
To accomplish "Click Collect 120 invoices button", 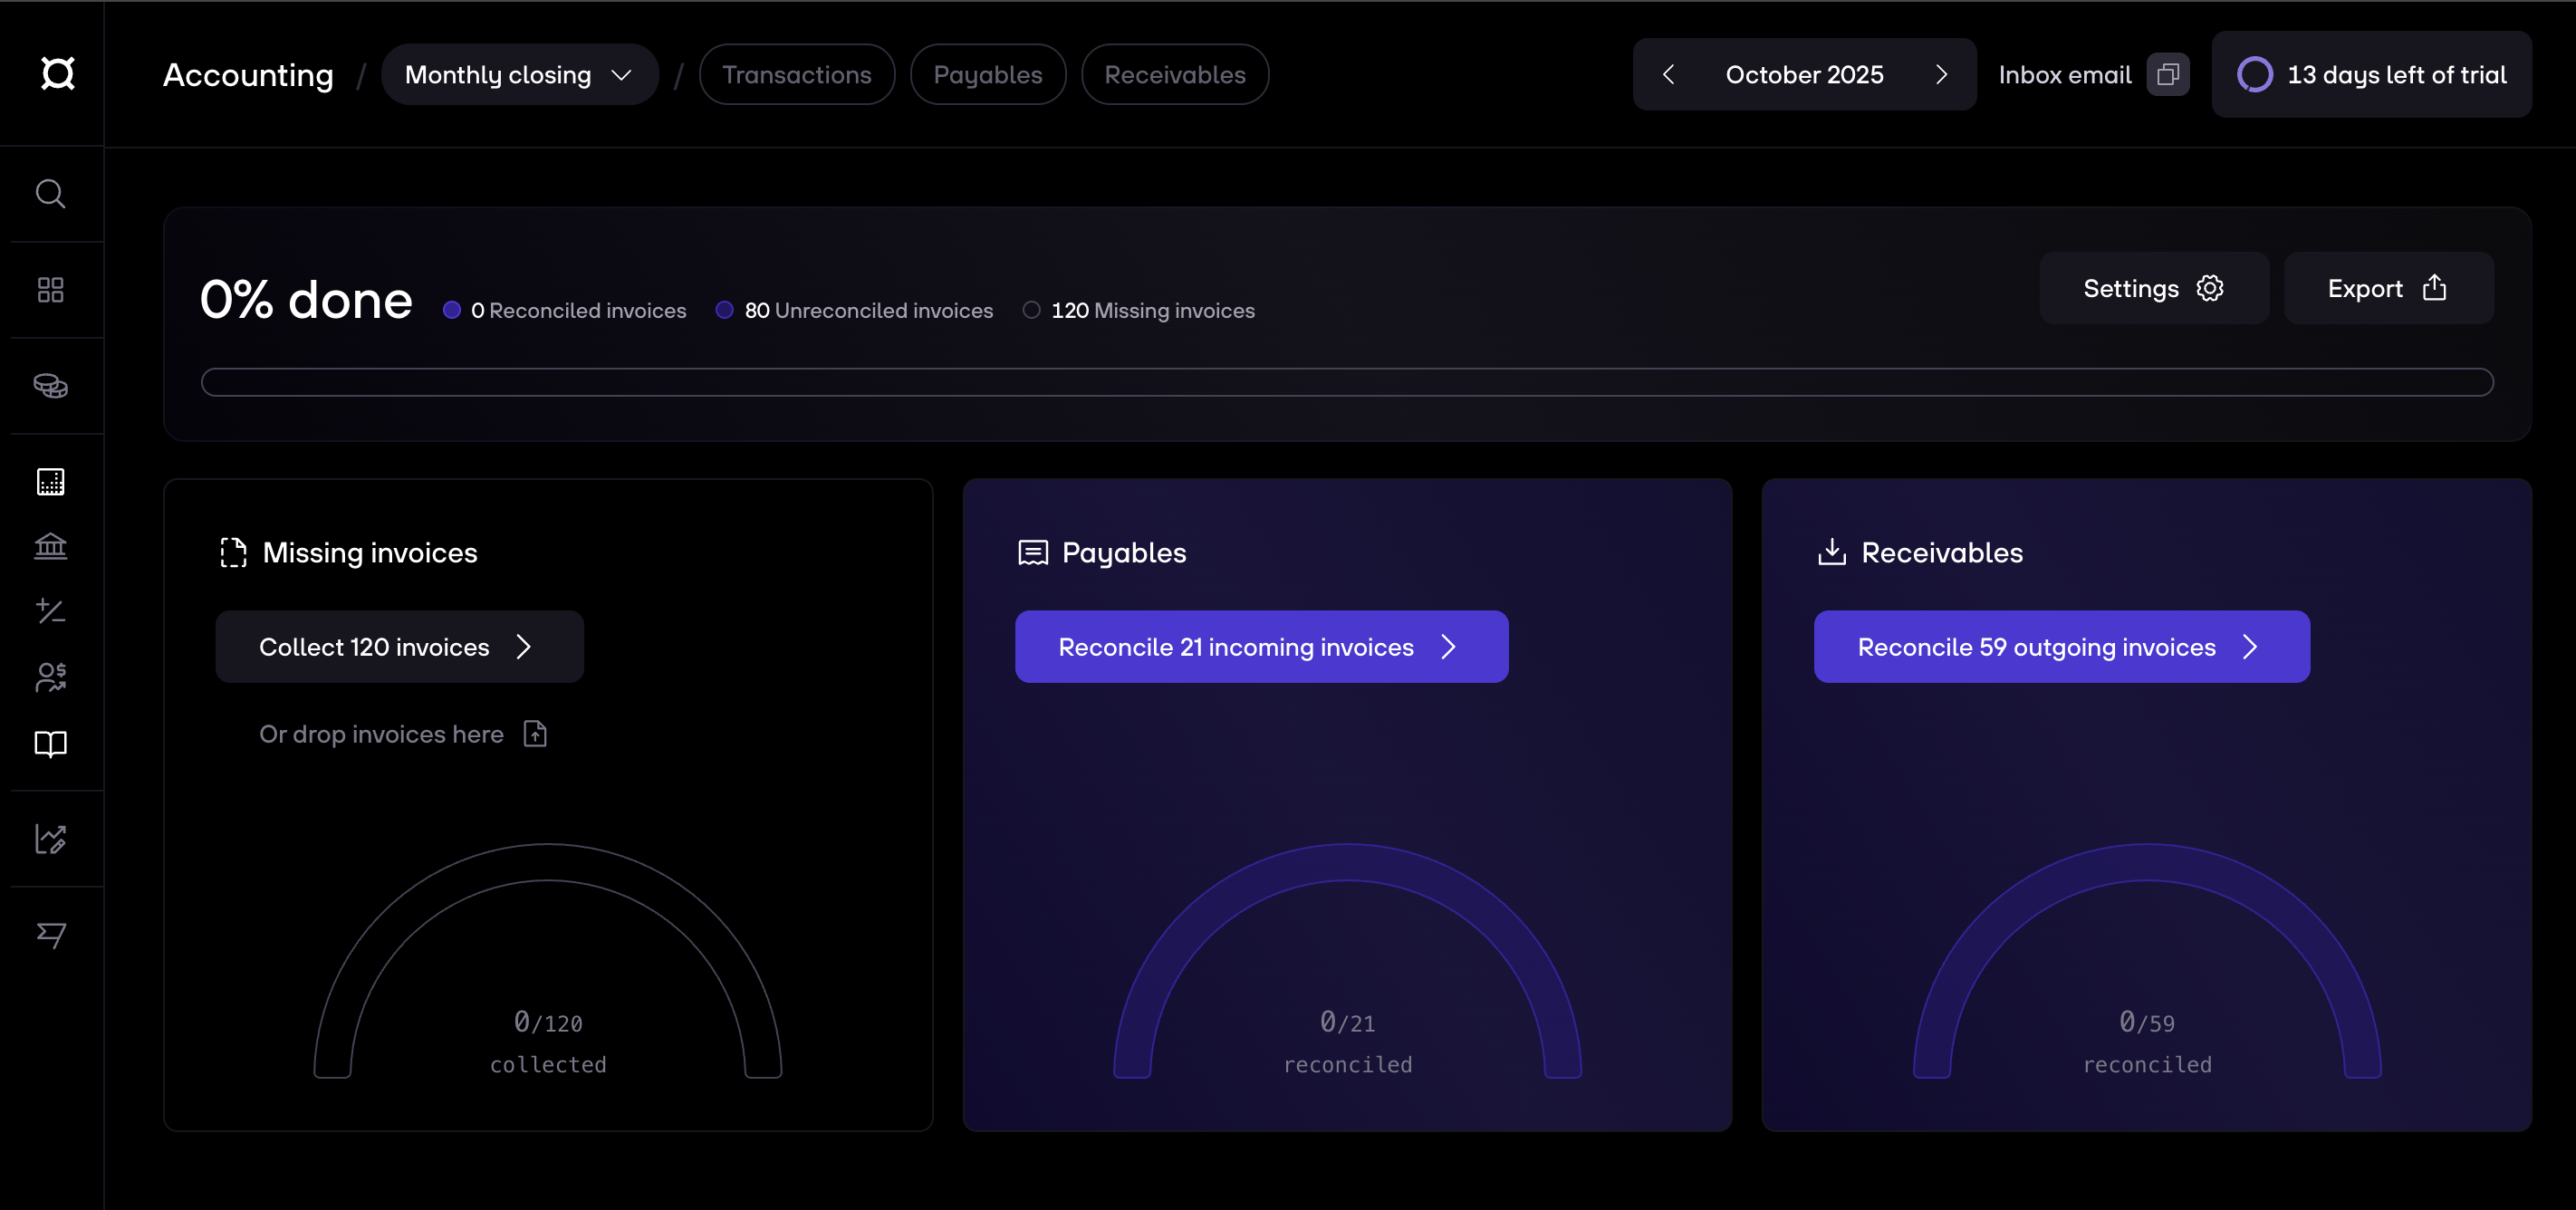I will 399,647.
